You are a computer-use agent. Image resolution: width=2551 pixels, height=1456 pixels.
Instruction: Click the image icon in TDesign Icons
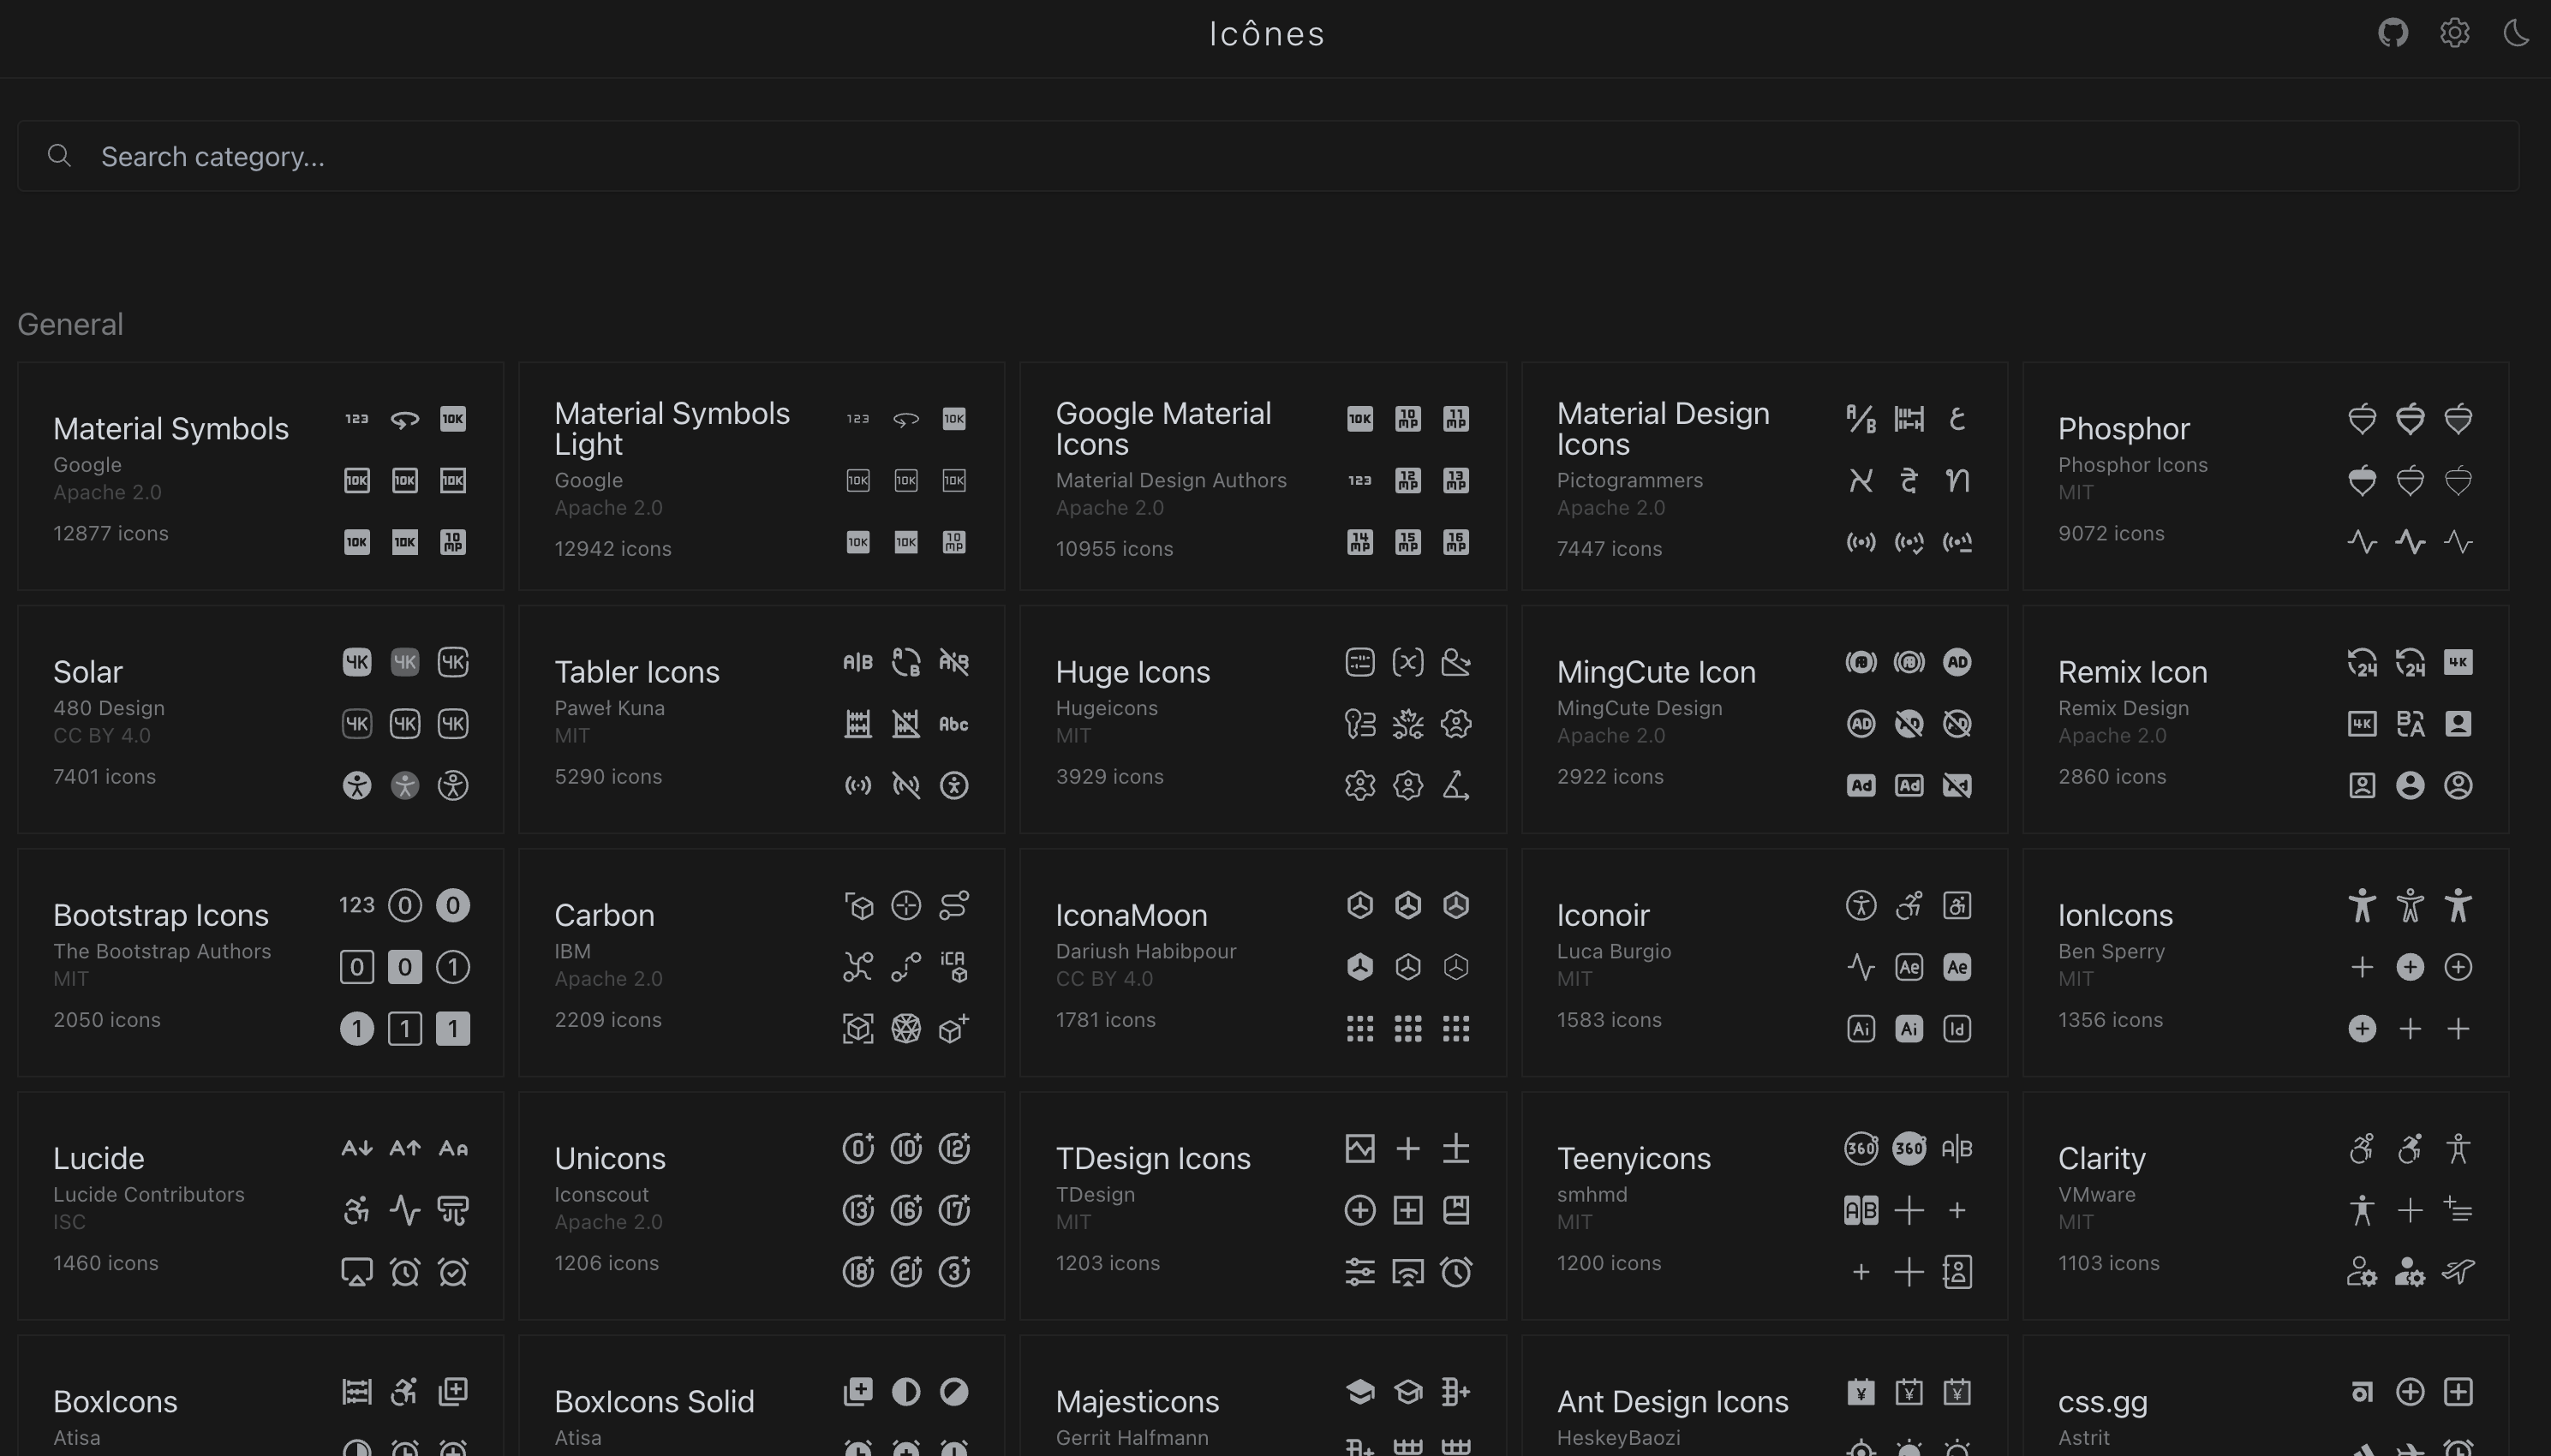[x=1360, y=1148]
